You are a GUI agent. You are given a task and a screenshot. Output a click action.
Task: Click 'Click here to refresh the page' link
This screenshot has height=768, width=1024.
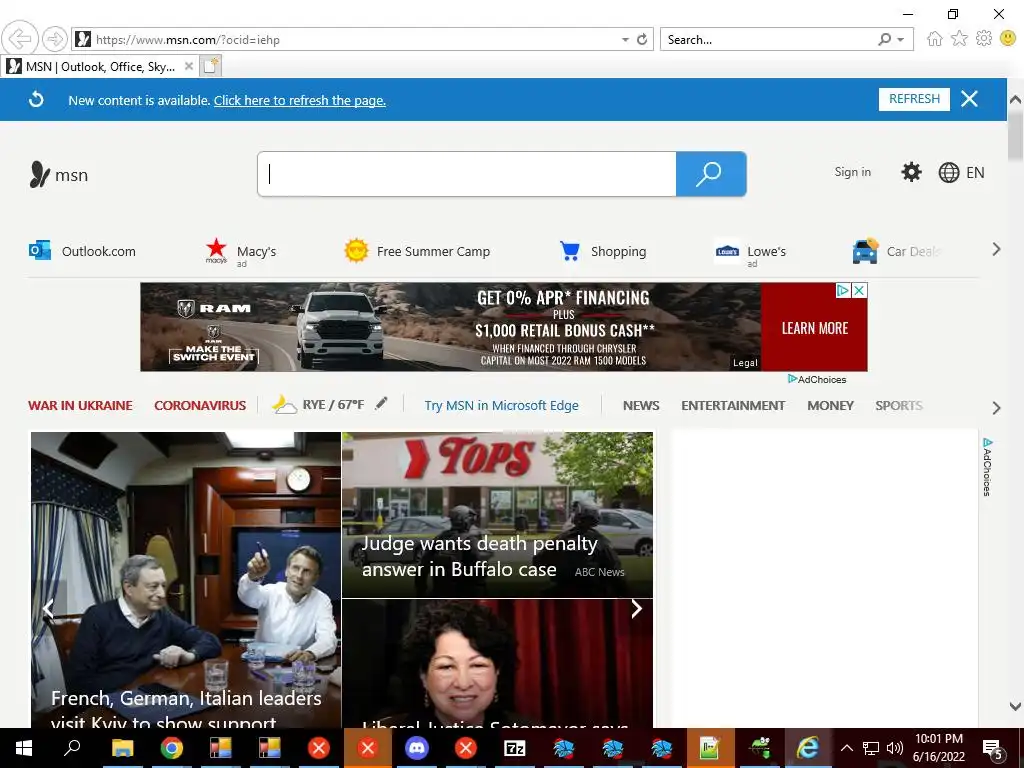coord(300,101)
